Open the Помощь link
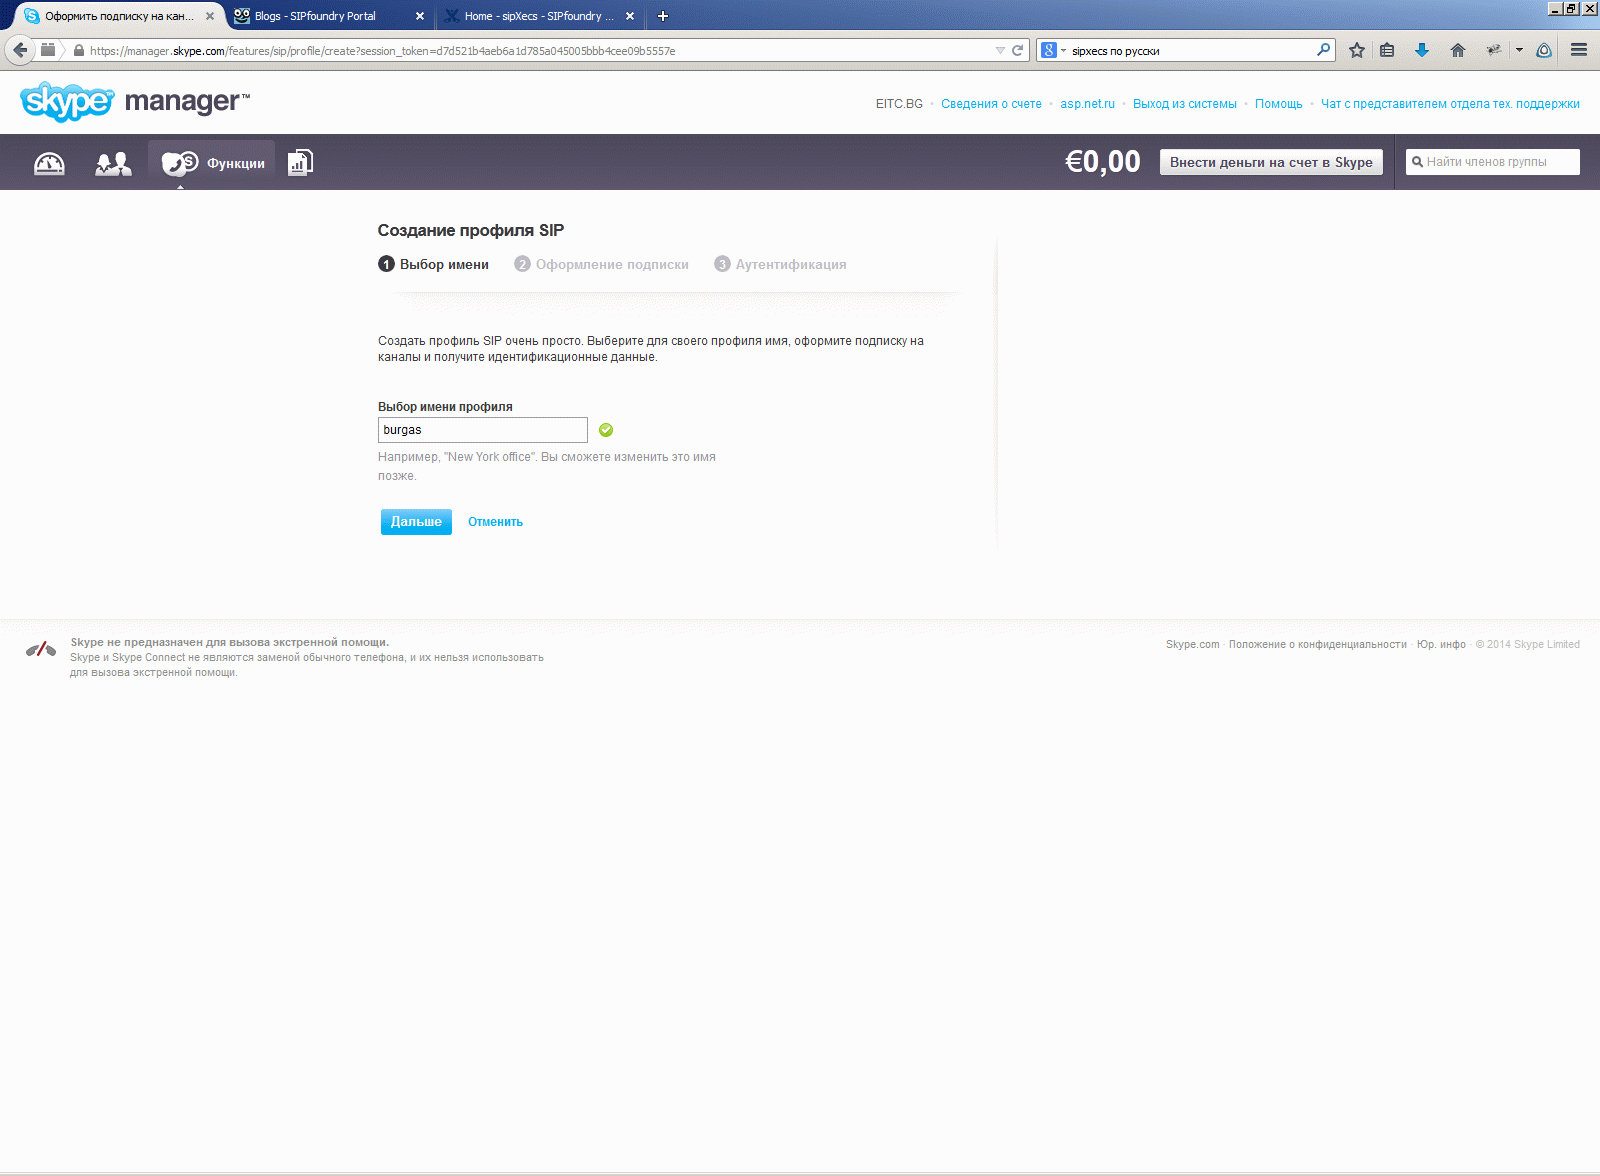The width and height of the screenshot is (1600, 1176). [x=1279, y=104]
